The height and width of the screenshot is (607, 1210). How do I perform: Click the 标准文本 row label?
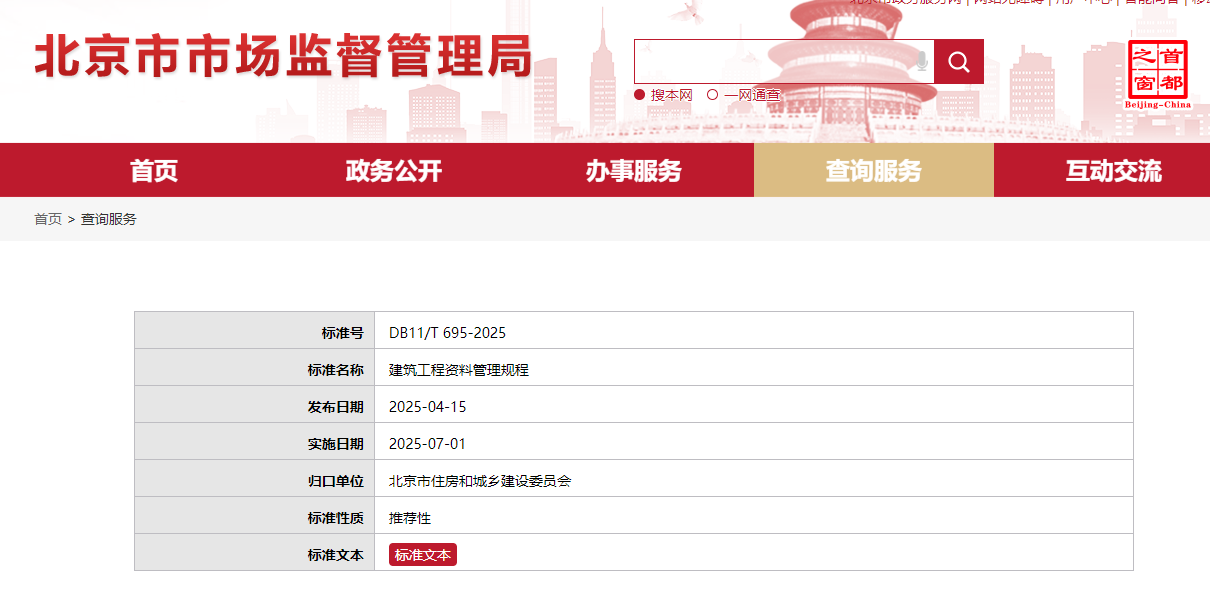336,555
